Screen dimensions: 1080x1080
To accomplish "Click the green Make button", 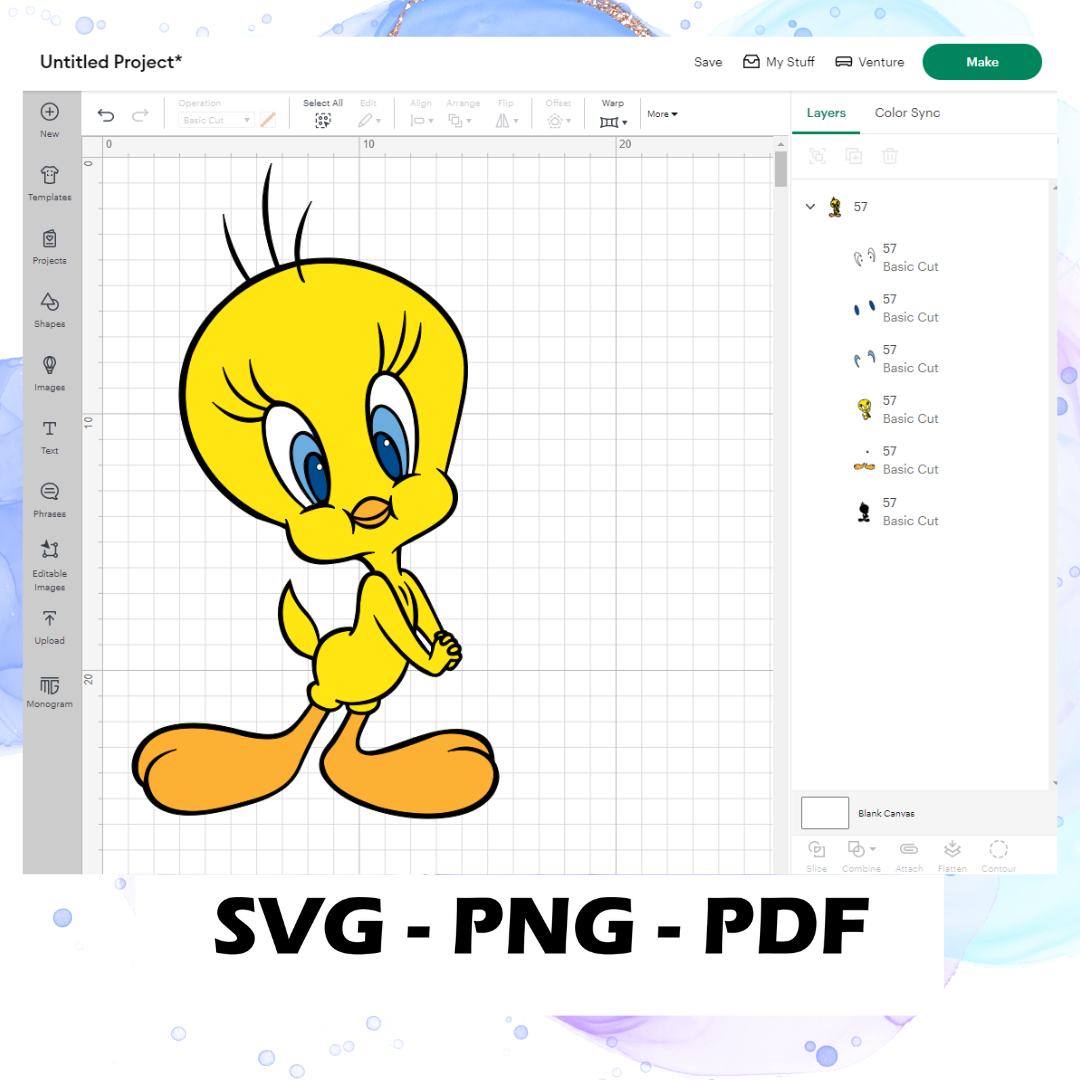I will pyautogui.click(x=982, y=62).
